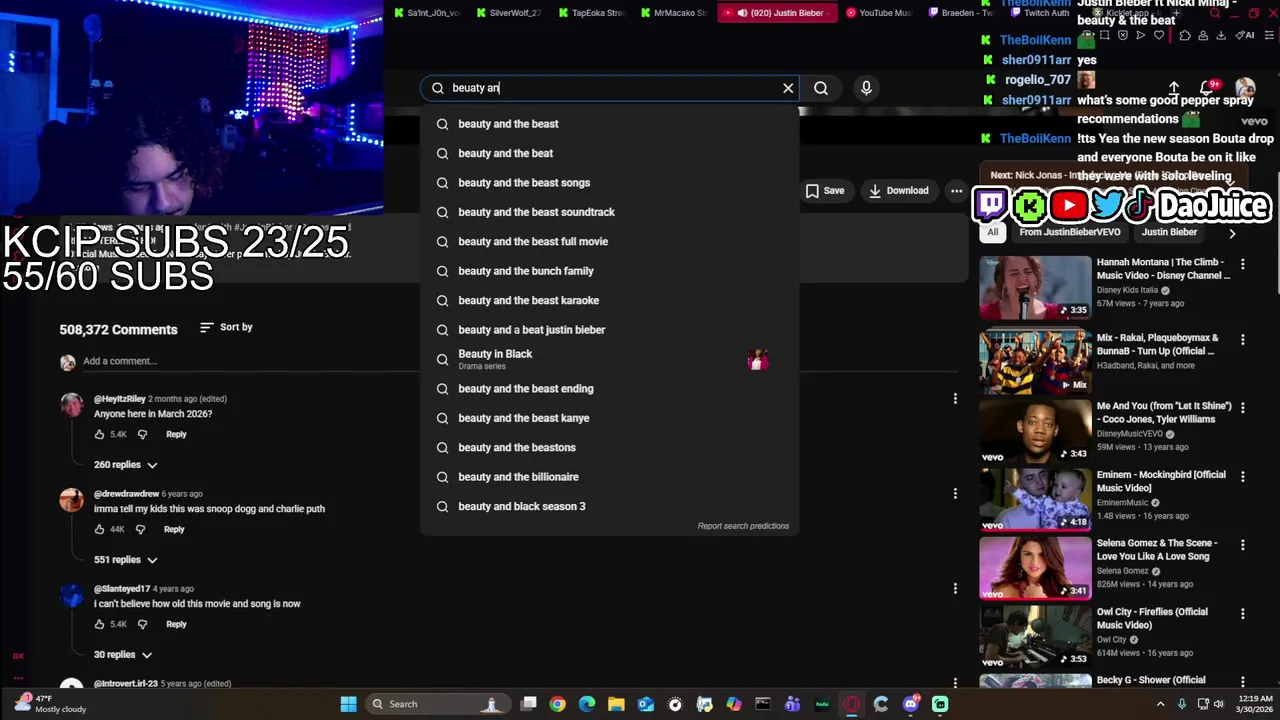Choose suggestion beauty and the beast soundtrack
The width and height of the screenshot is (1280, 720).
click(x=609, y=212)
